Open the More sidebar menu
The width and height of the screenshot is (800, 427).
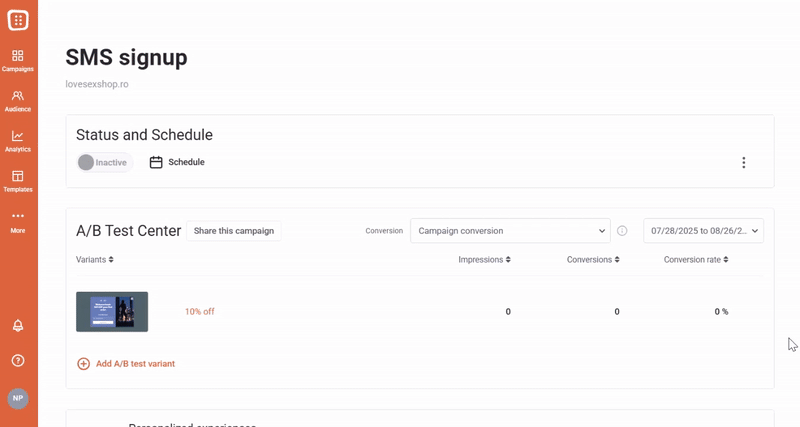(18, 220)
